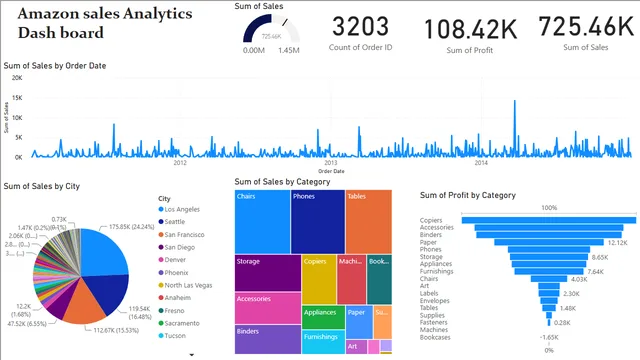This screenshot has height=360, width=640.
Task: Click the Accessories treemap tile
Action: 268,308
